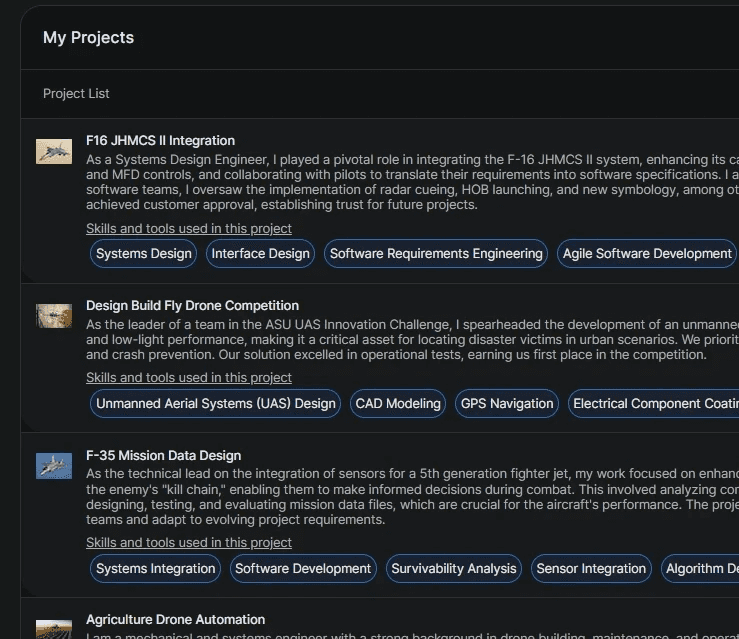
Task: Open the Agriculture Drone Automation title
Action: coord(175,619)
